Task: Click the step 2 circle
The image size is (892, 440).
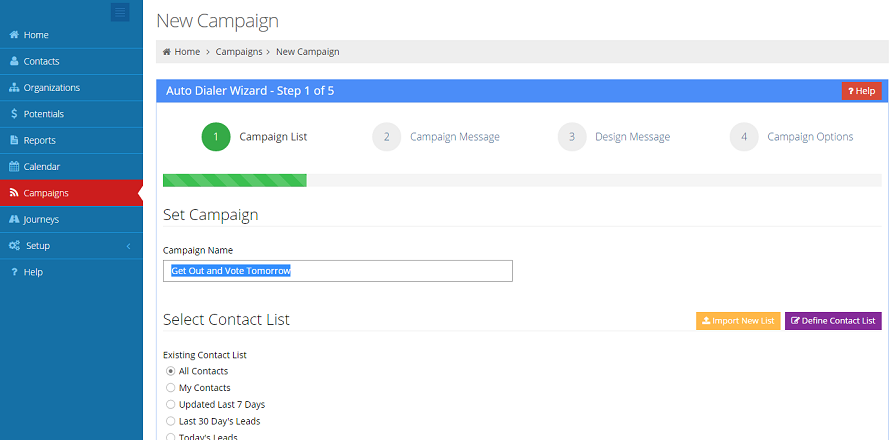Action: tap(386, 137)
